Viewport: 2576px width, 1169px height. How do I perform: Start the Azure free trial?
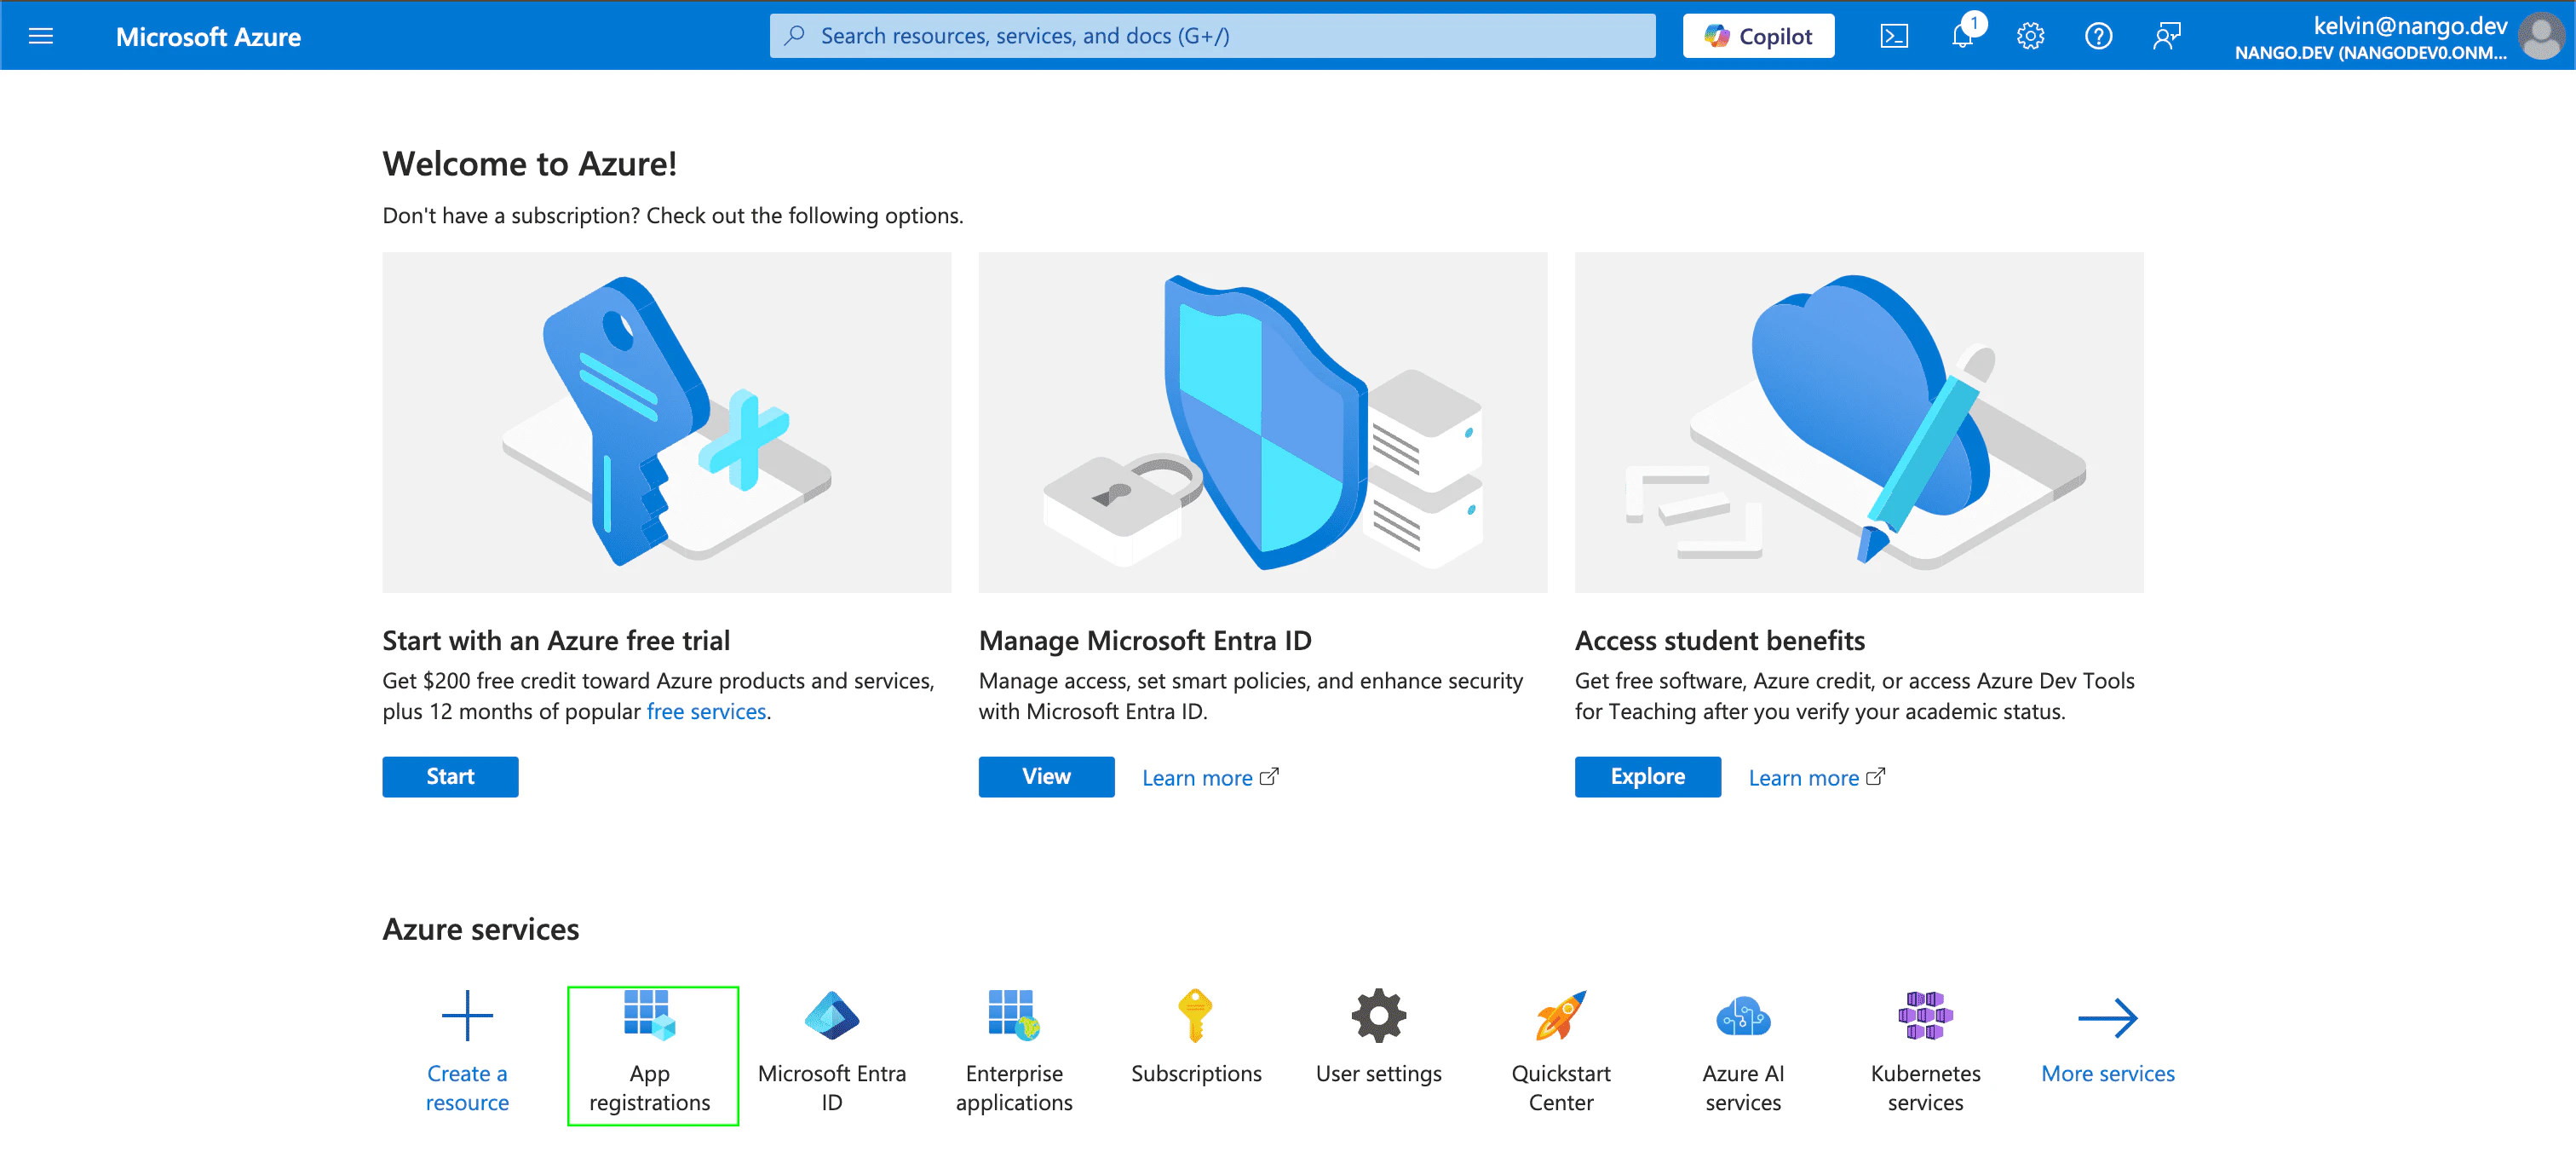click(x=450, y=776)
